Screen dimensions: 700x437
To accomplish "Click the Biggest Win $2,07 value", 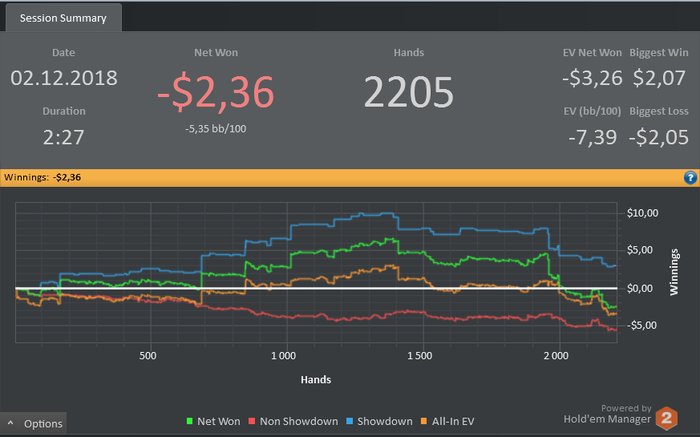I will (659, 78).
